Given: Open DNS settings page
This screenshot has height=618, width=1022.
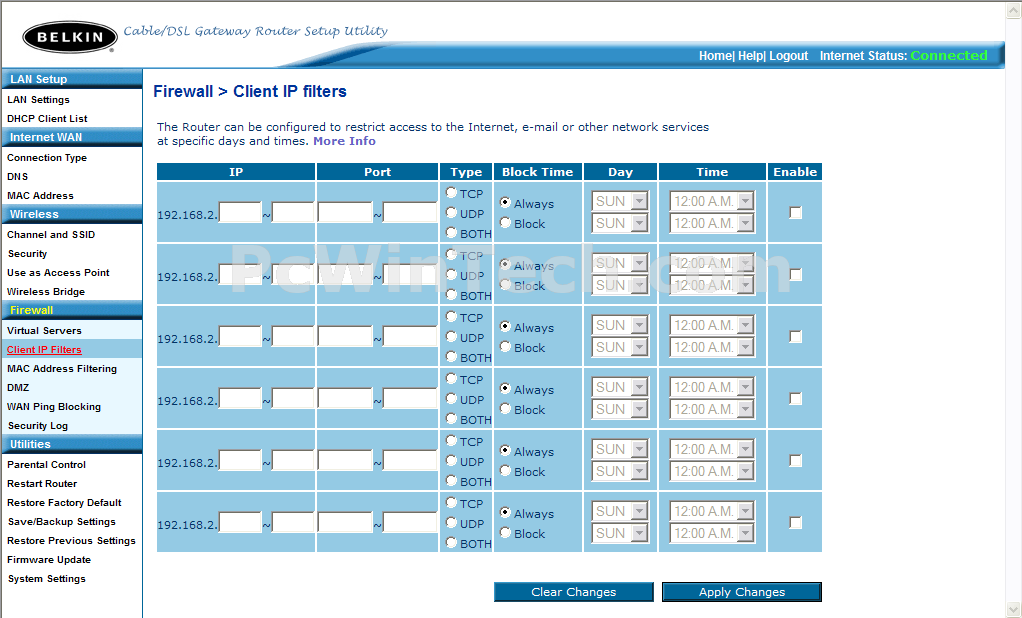Looking at the screenshot, I should (18, 177).
